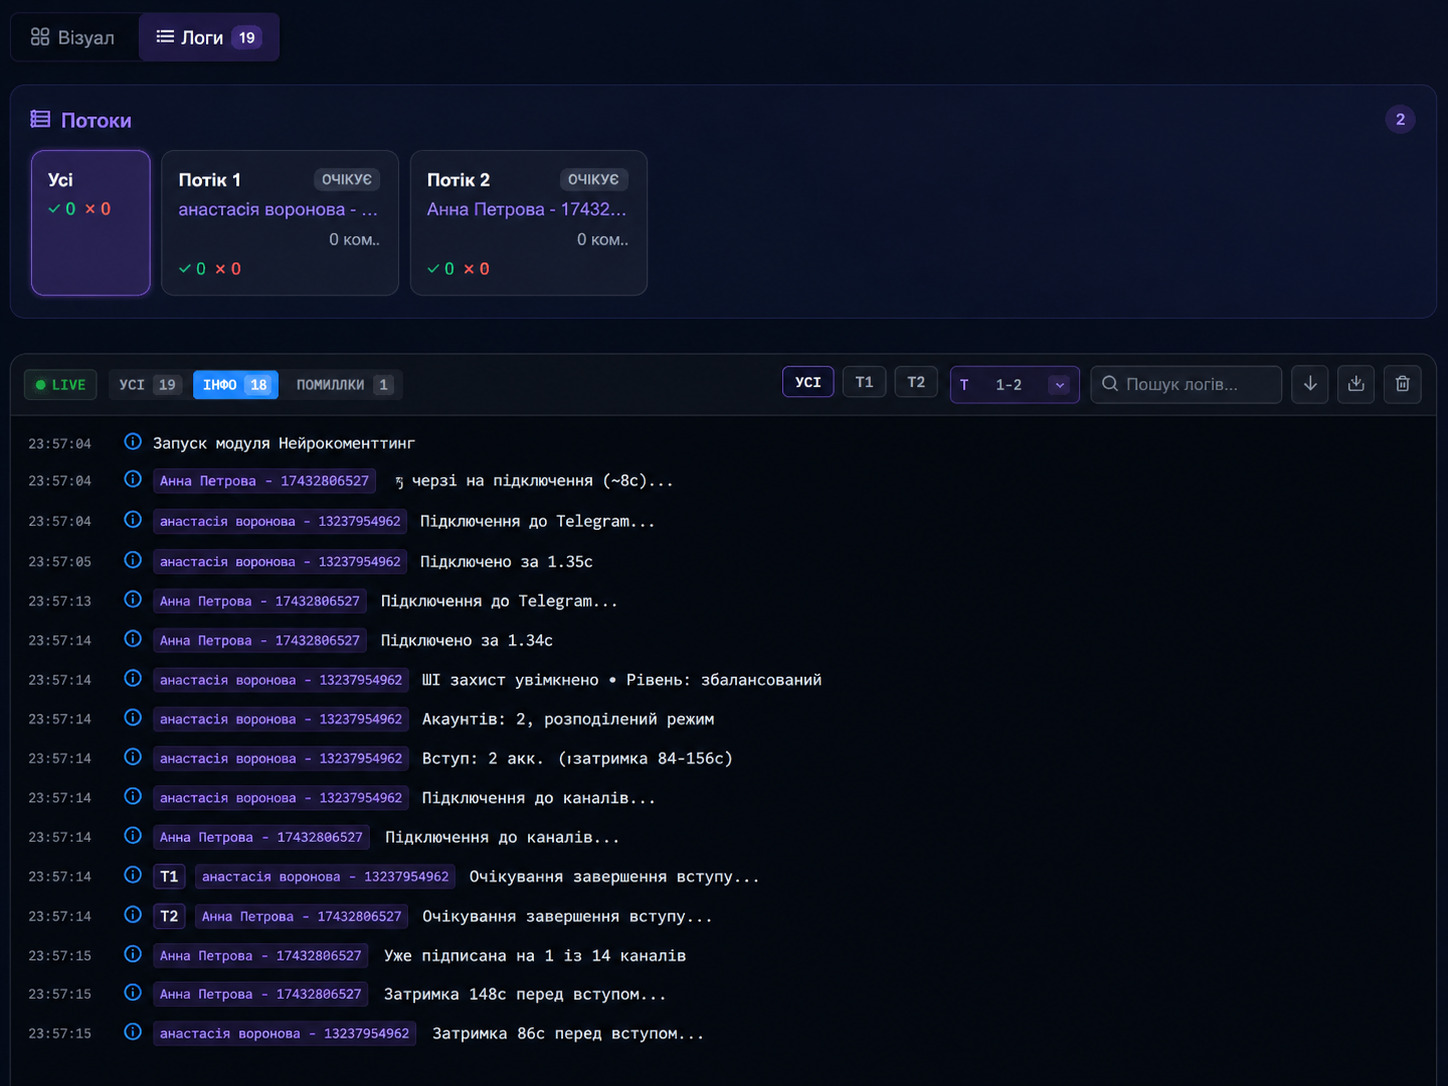Screen dimensions: 1448x1086
Task: Click account tag in Підключено за 1.35с row
Action: [280, 562]
